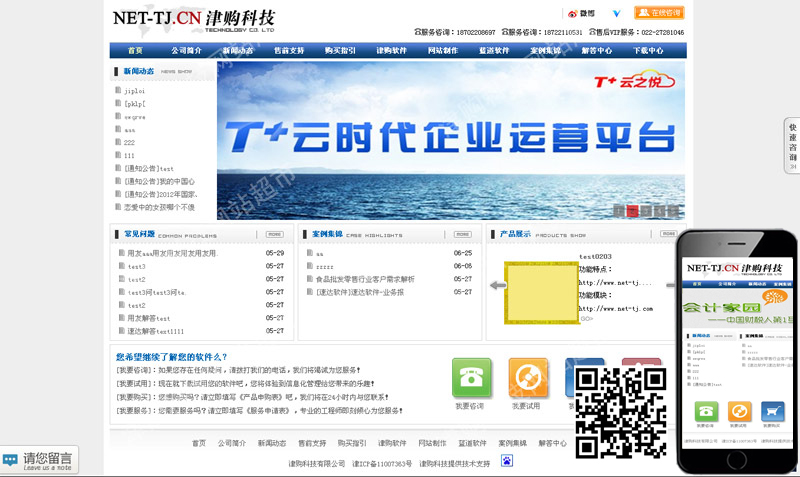Open news item 222

(x=129, y=142)
